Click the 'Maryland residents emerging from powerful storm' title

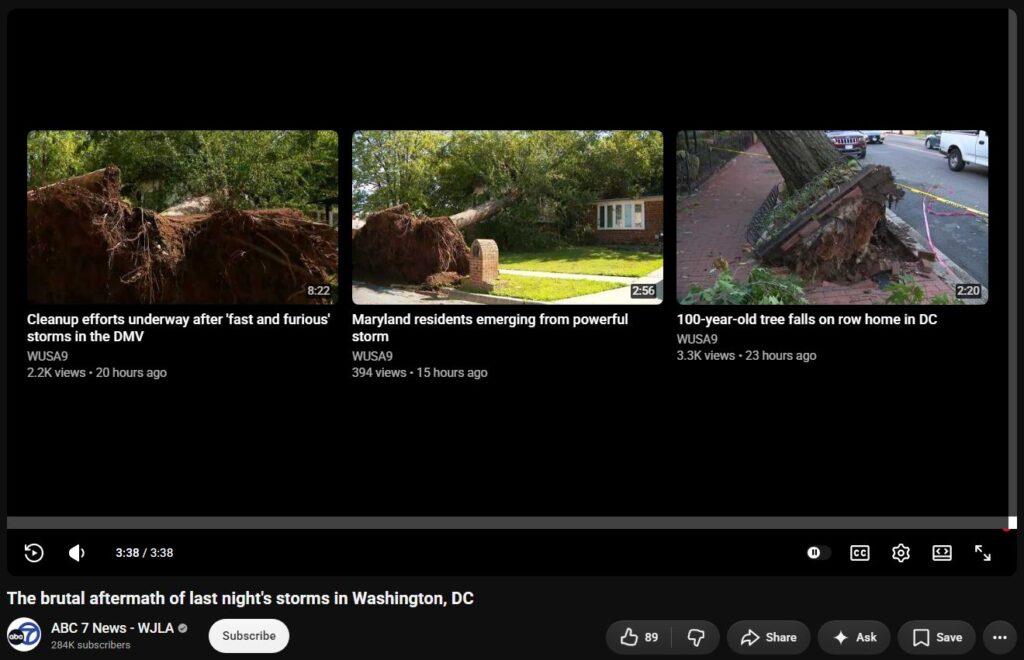(x=490, y=328)
